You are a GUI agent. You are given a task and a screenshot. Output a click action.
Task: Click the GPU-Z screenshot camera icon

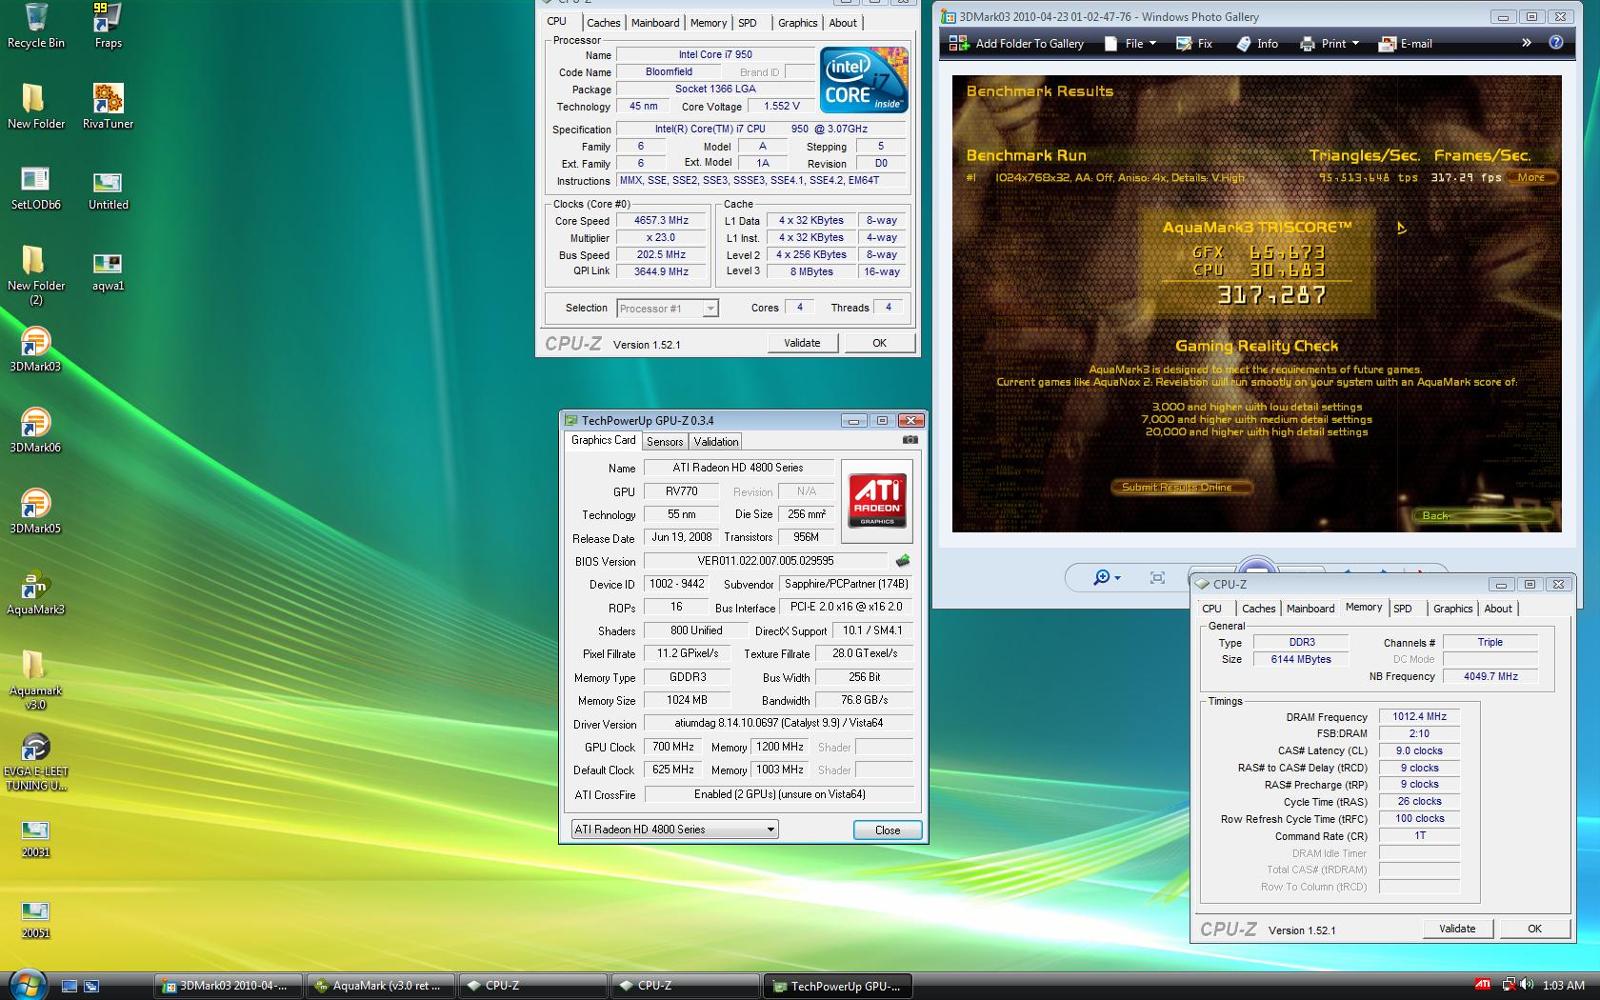point(910,440)
